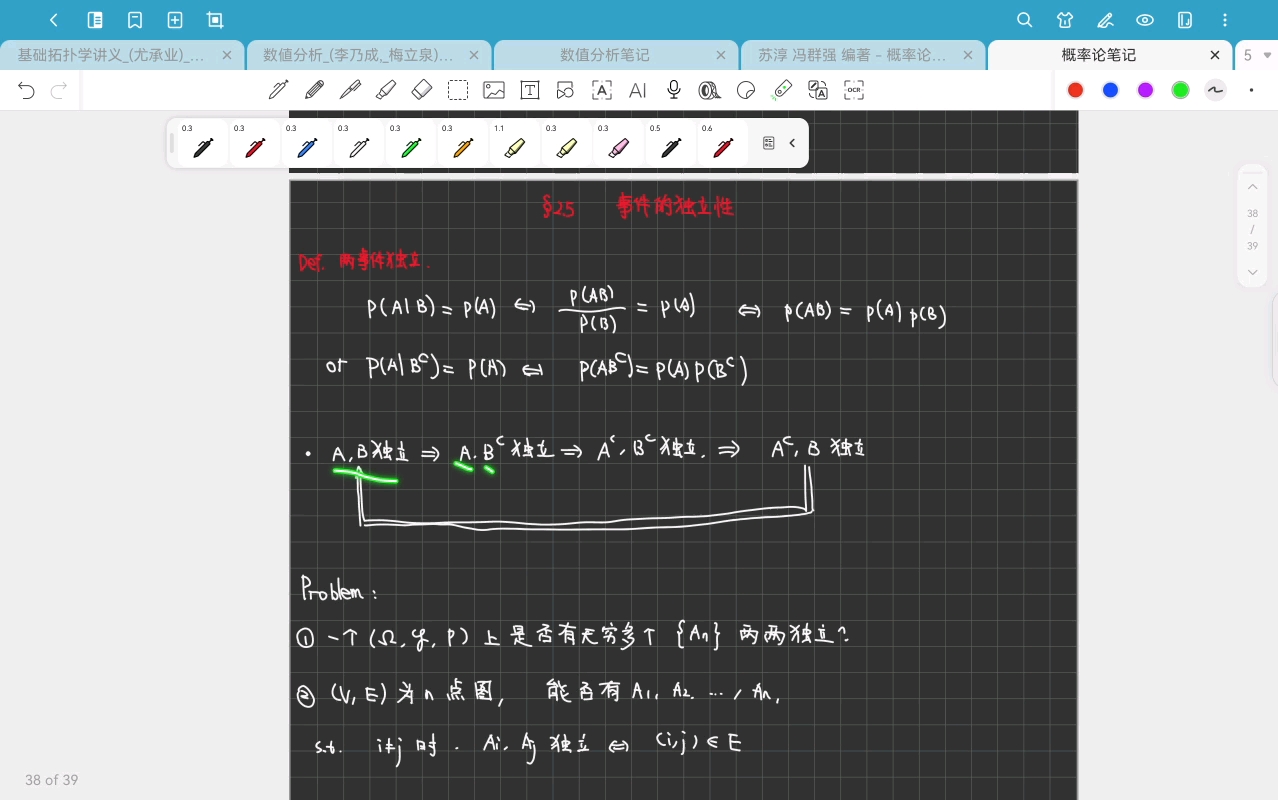Toggle the eye view-mode icon
This screenshot has width=1278, height=800.
1145,20
